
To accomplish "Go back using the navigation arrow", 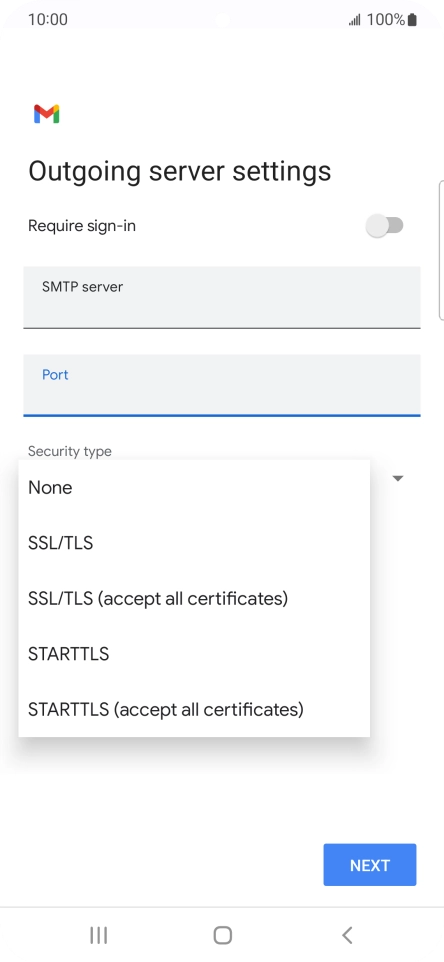I will click(347, 935).
